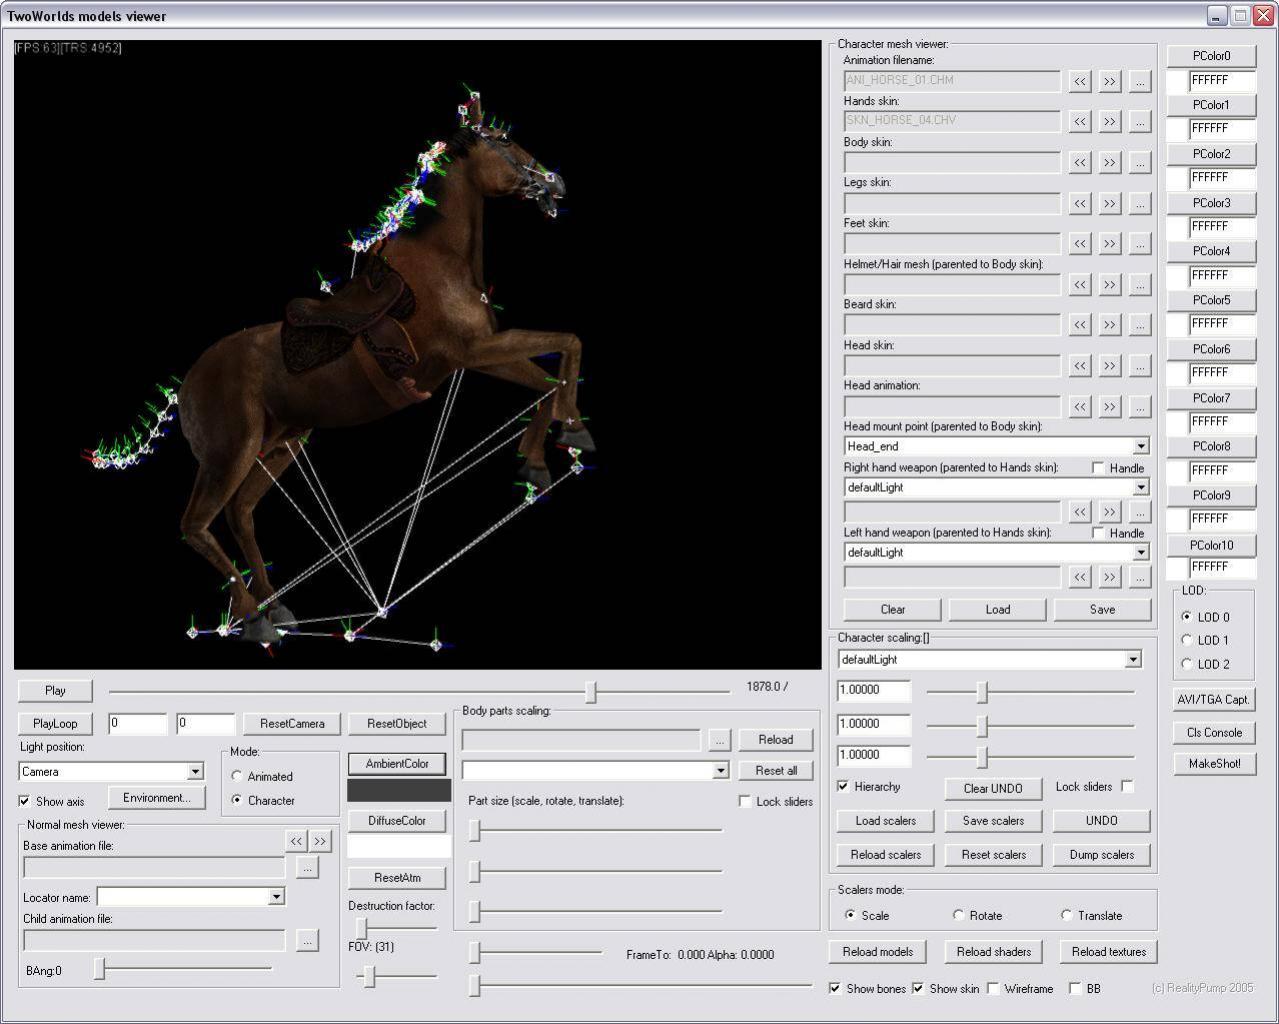The height and width of the screenshot is (1024, 1279).
Task: Toggle Show bones checkbox
Action: click(835, 988)
